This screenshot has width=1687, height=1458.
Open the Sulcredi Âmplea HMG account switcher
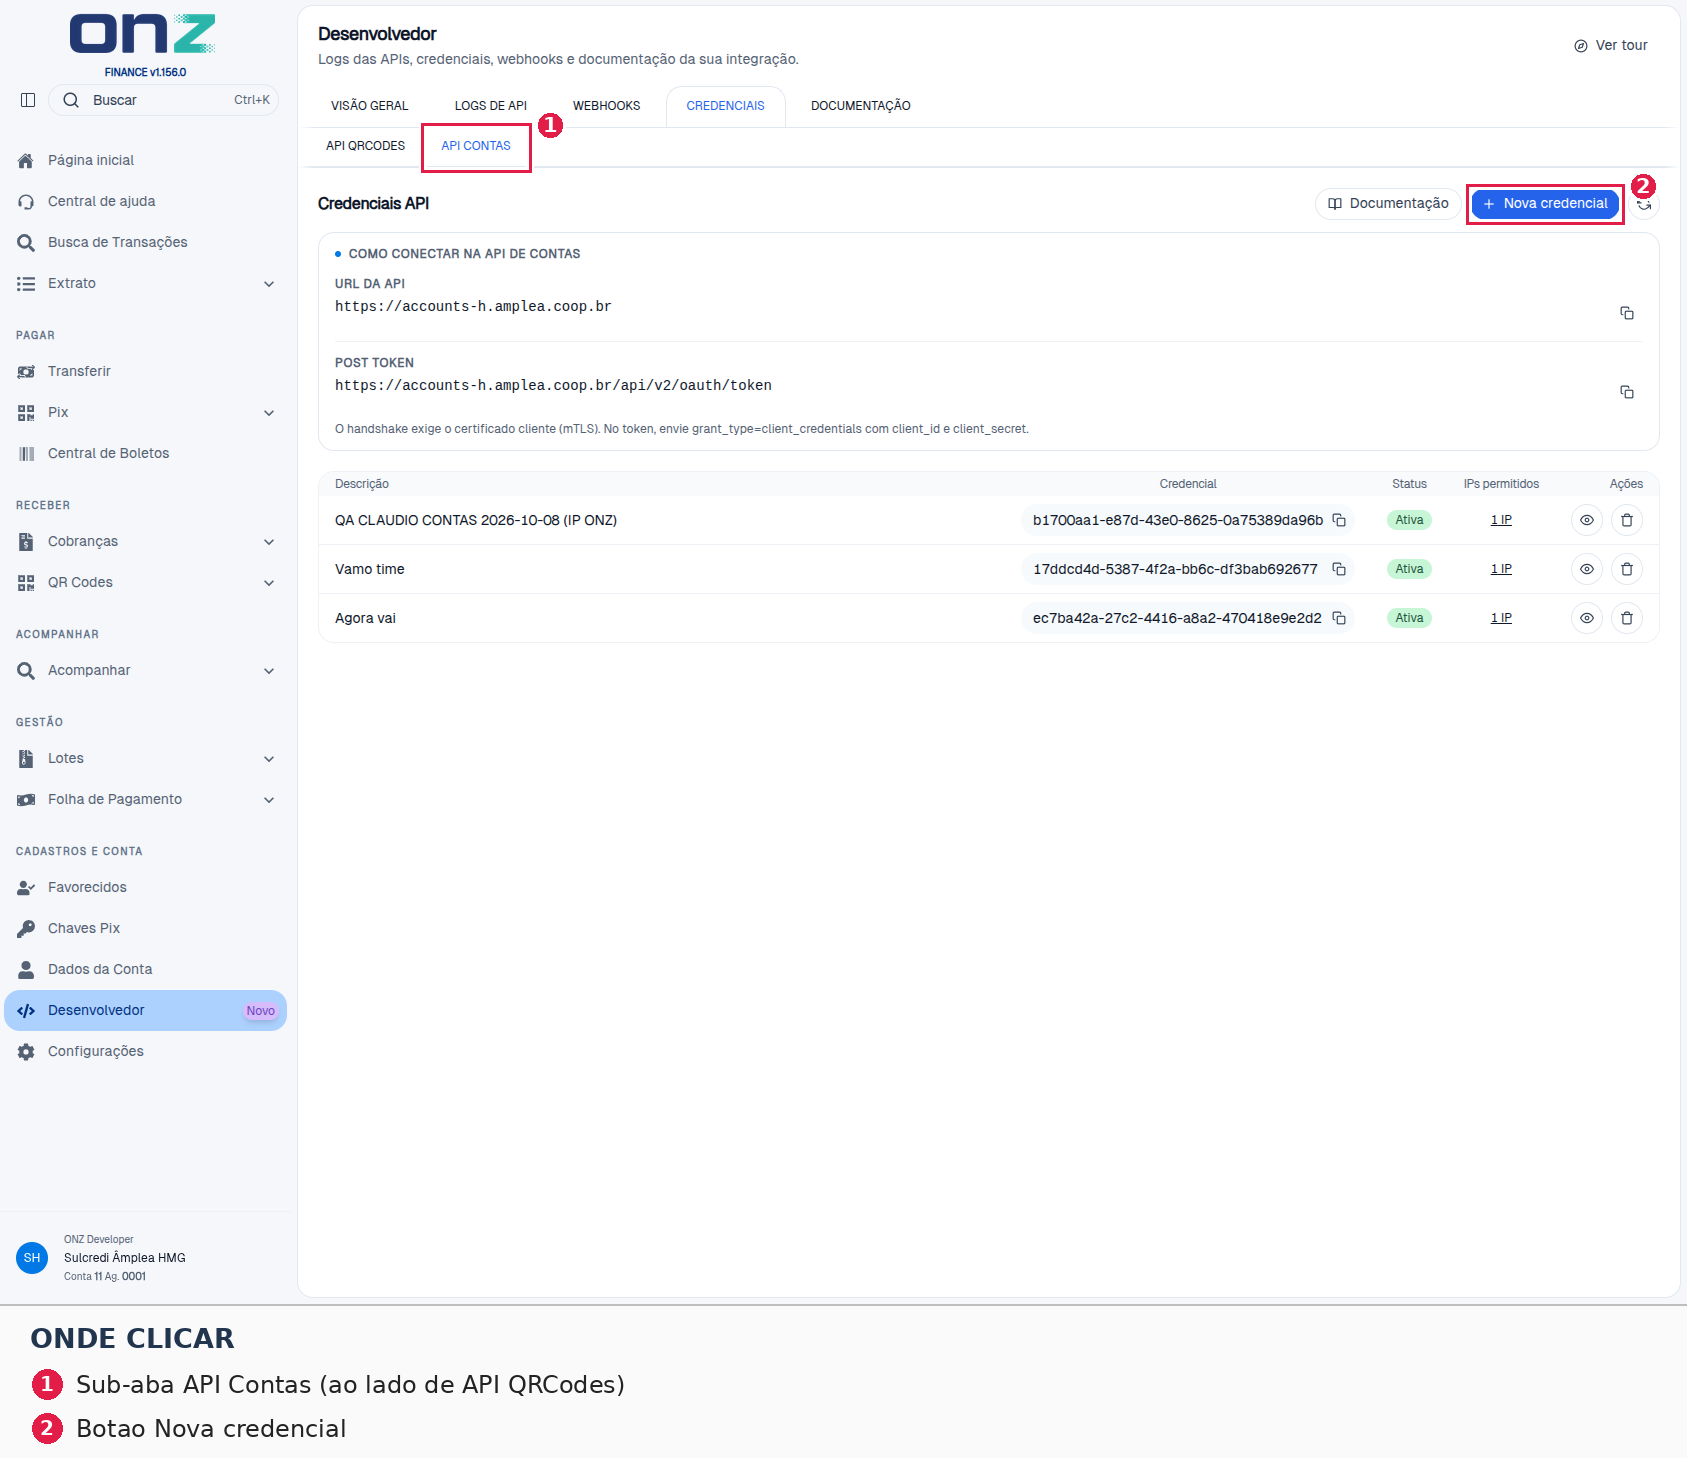coord(145,1258)
